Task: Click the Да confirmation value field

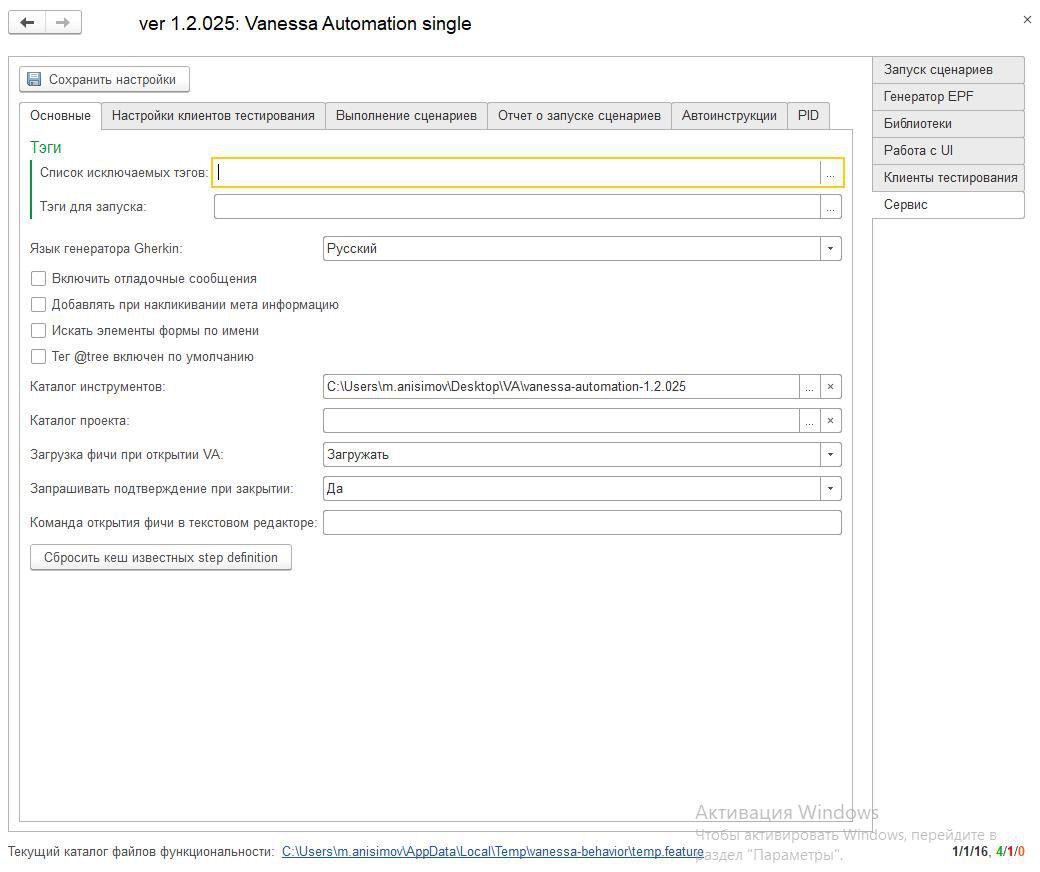Action: (x=572, y=489)
